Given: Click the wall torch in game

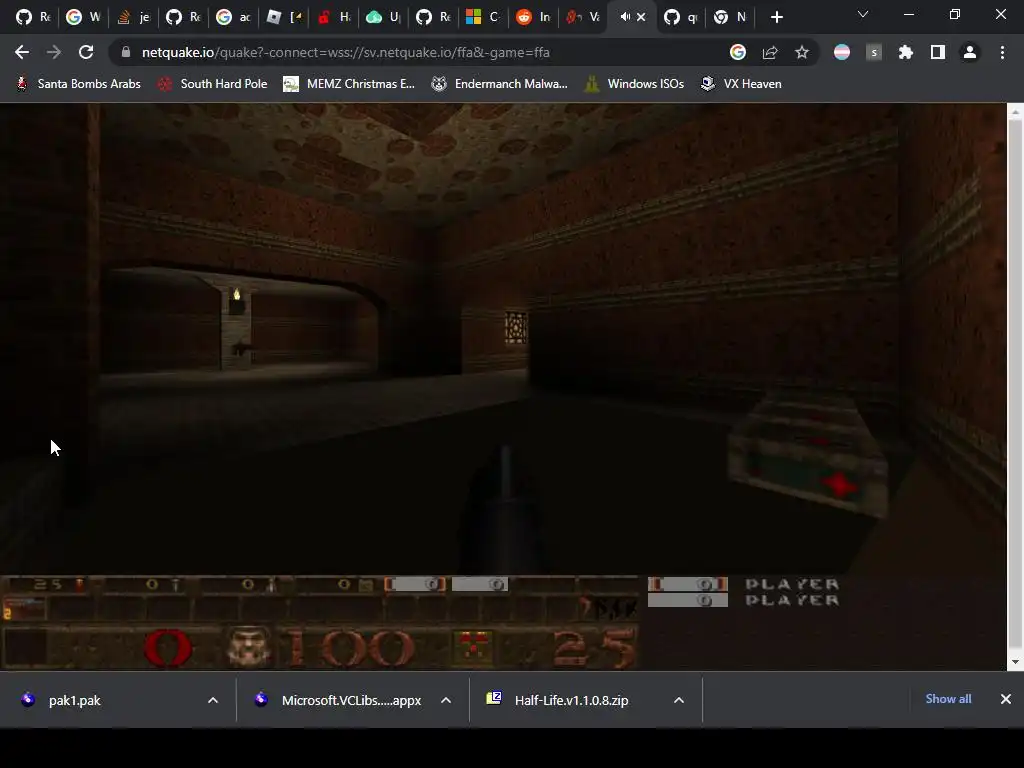Looking at the screenshot, I should 236,302.
